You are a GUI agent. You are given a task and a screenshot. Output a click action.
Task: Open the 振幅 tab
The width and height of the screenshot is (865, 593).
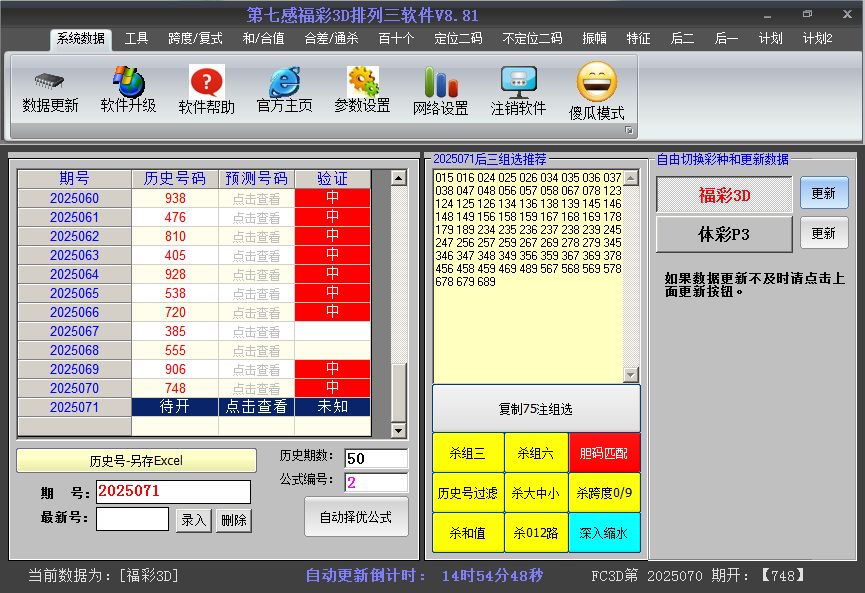(594, 39)
